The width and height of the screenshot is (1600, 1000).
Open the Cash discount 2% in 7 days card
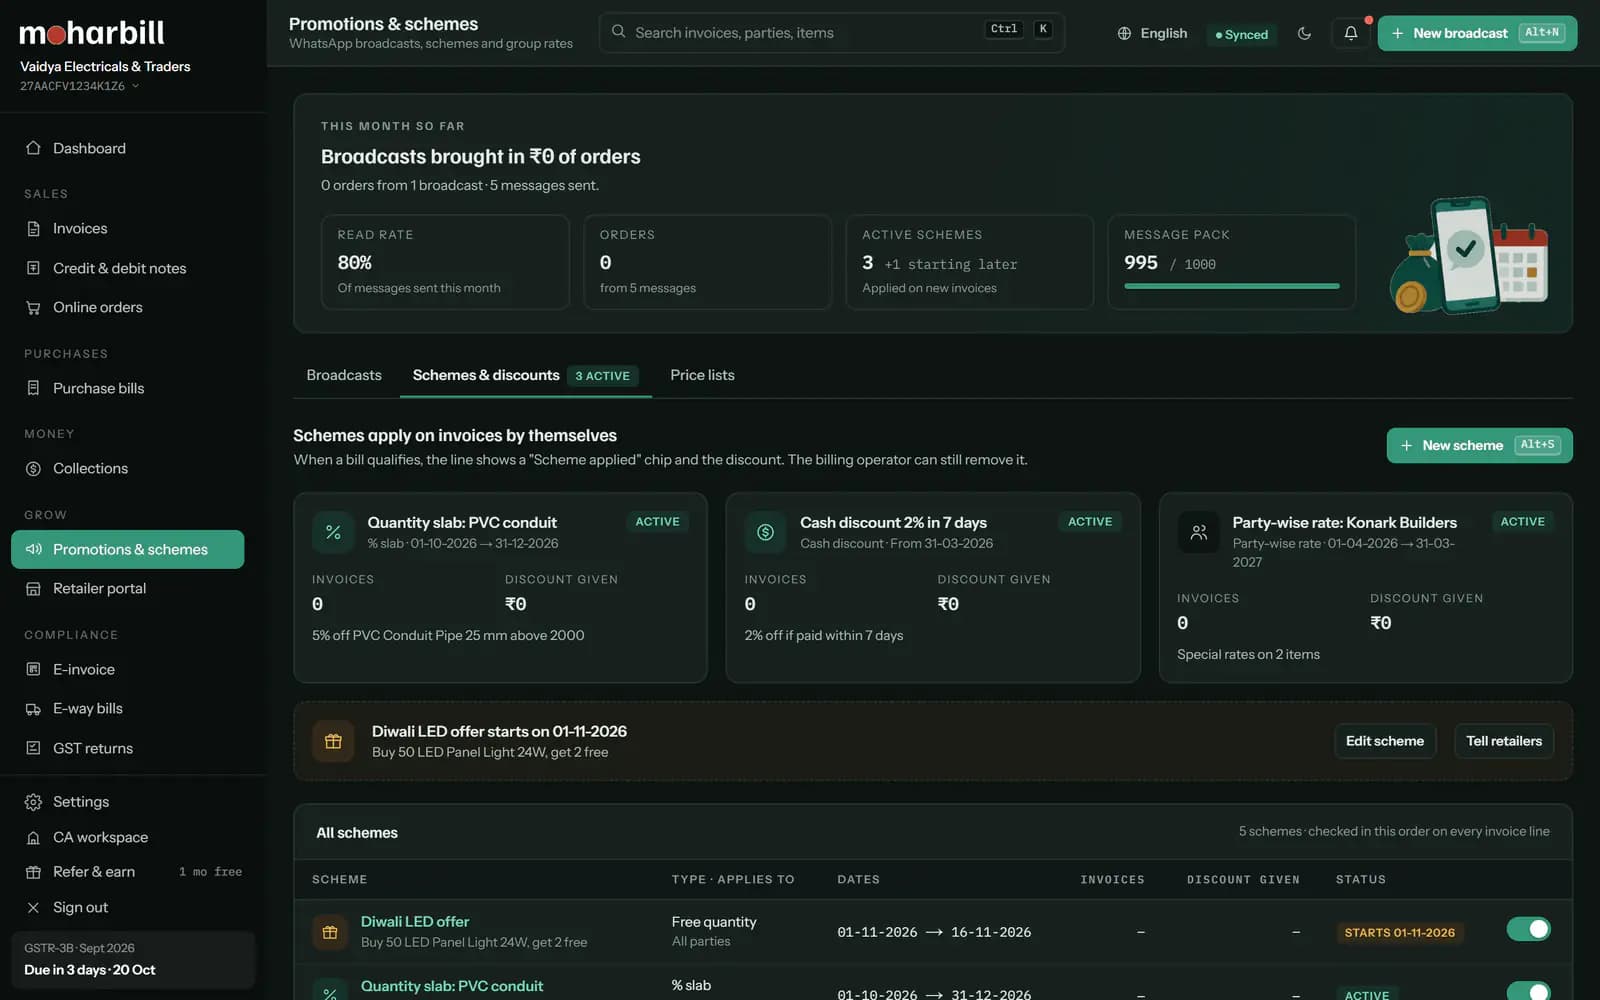tap(932, 587)
